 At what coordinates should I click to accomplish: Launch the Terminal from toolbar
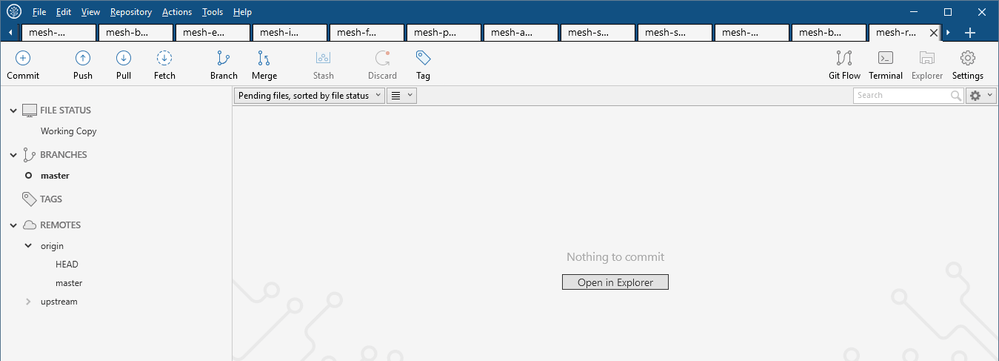point(886,59)
